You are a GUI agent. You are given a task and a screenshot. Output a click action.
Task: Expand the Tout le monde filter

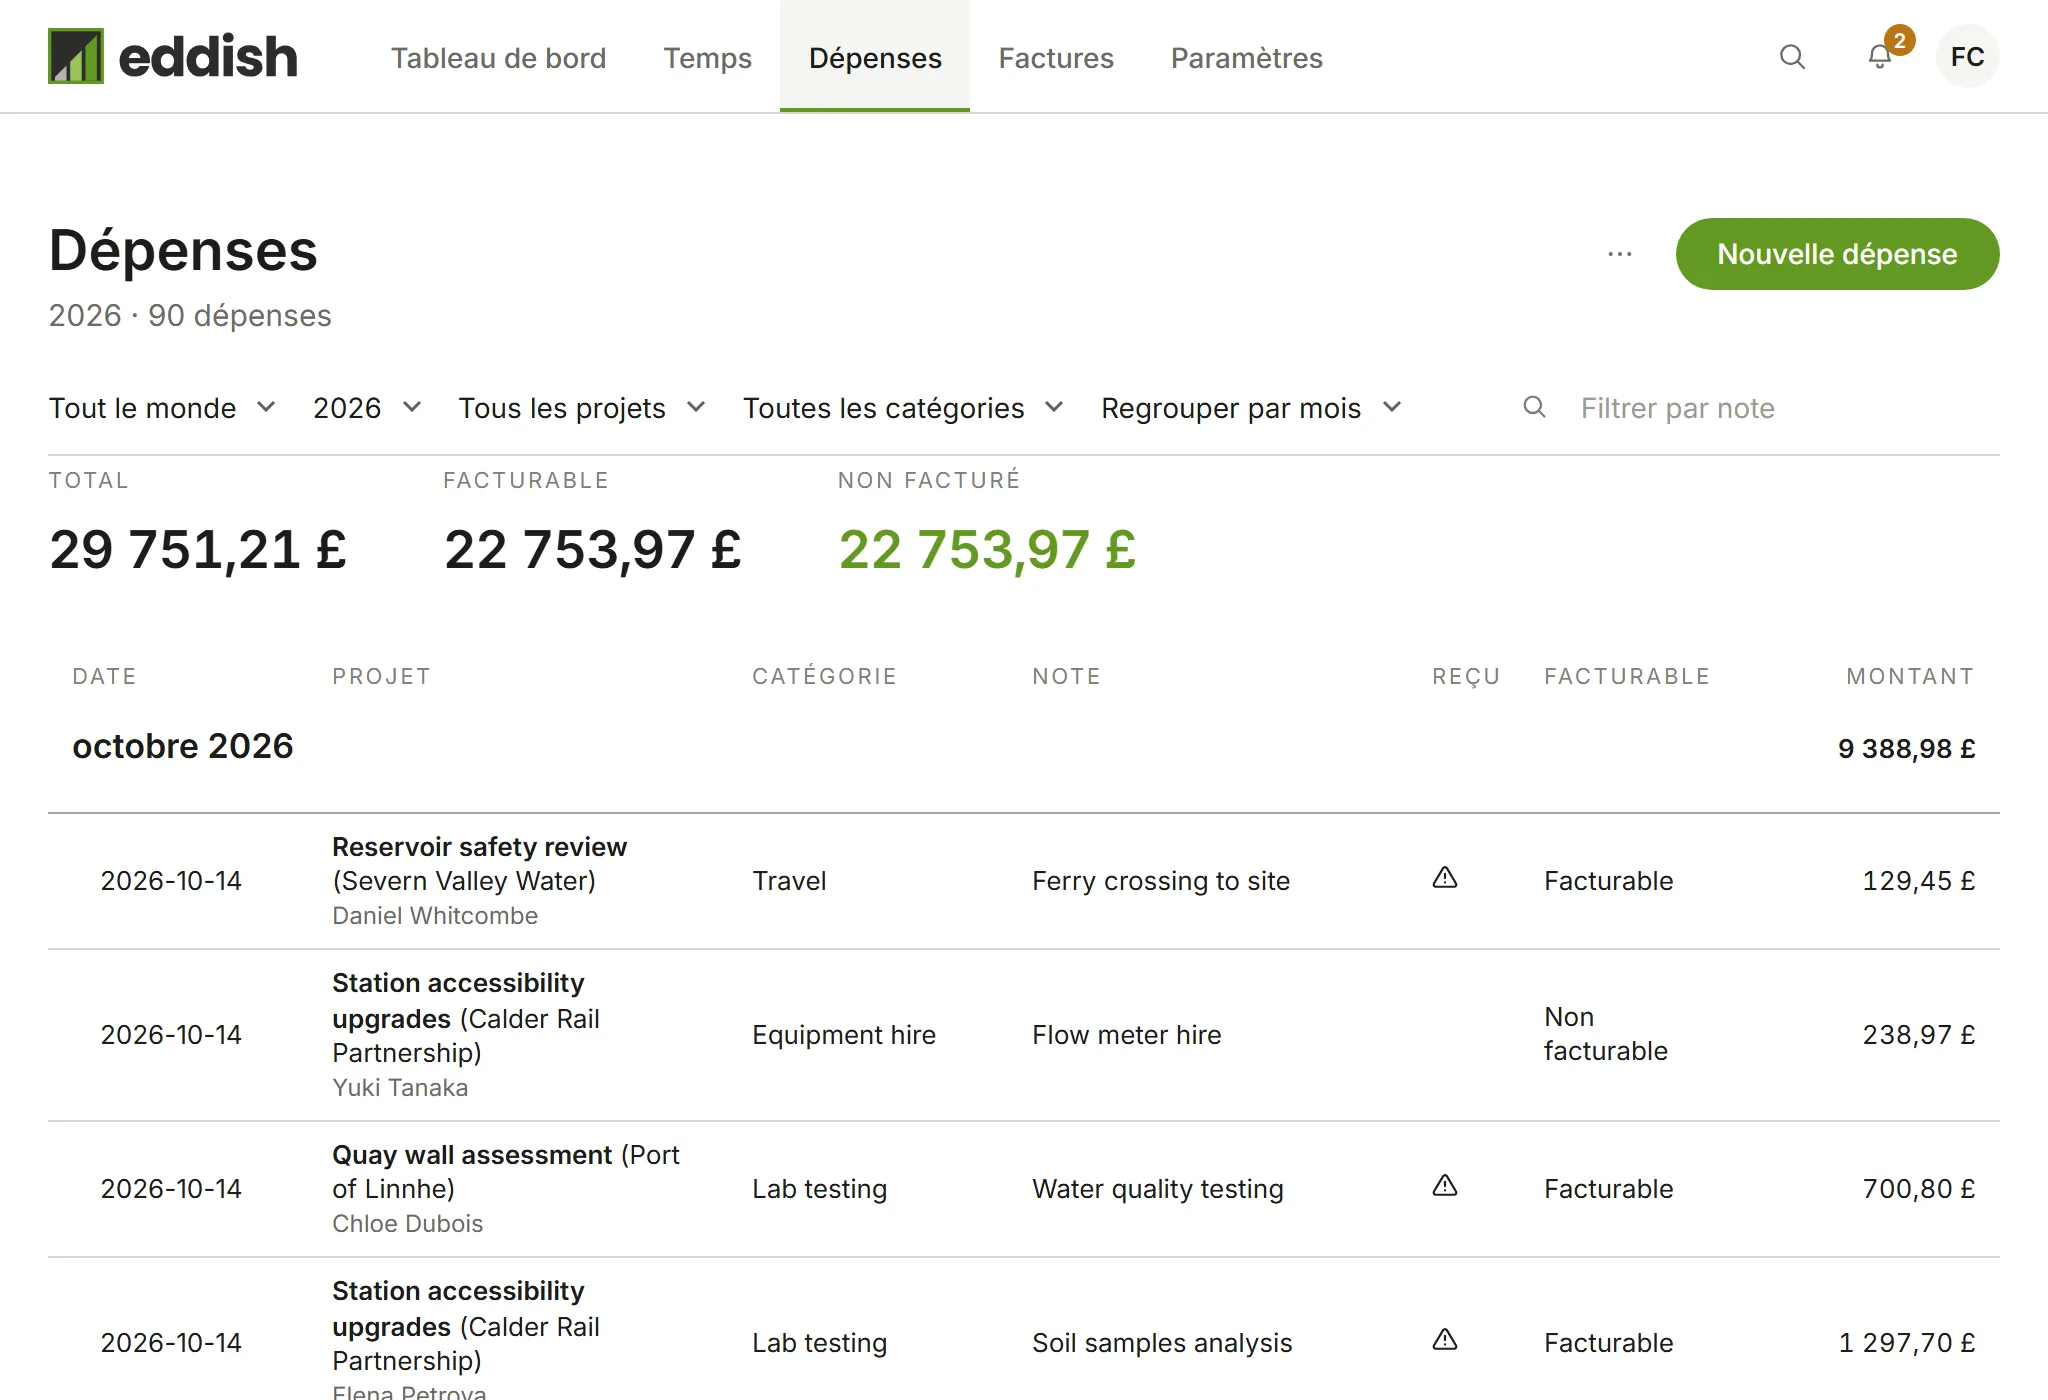click(x=162, y=408)
